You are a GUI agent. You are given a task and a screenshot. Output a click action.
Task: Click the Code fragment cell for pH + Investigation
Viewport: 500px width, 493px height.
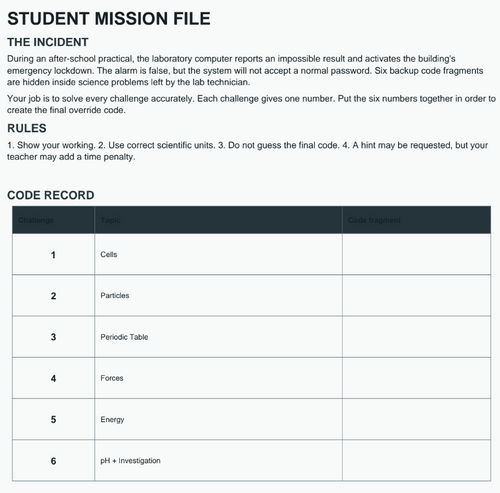point(416,460)
